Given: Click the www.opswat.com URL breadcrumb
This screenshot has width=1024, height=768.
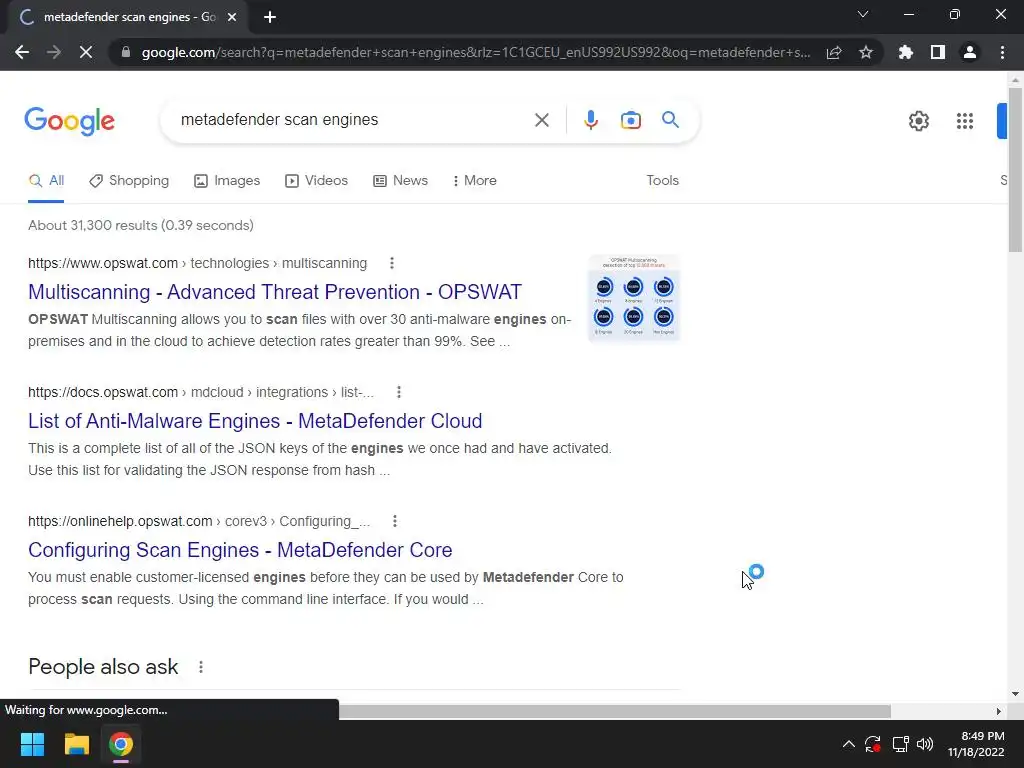Looking at the screenshot, I should tap(197, 263).
